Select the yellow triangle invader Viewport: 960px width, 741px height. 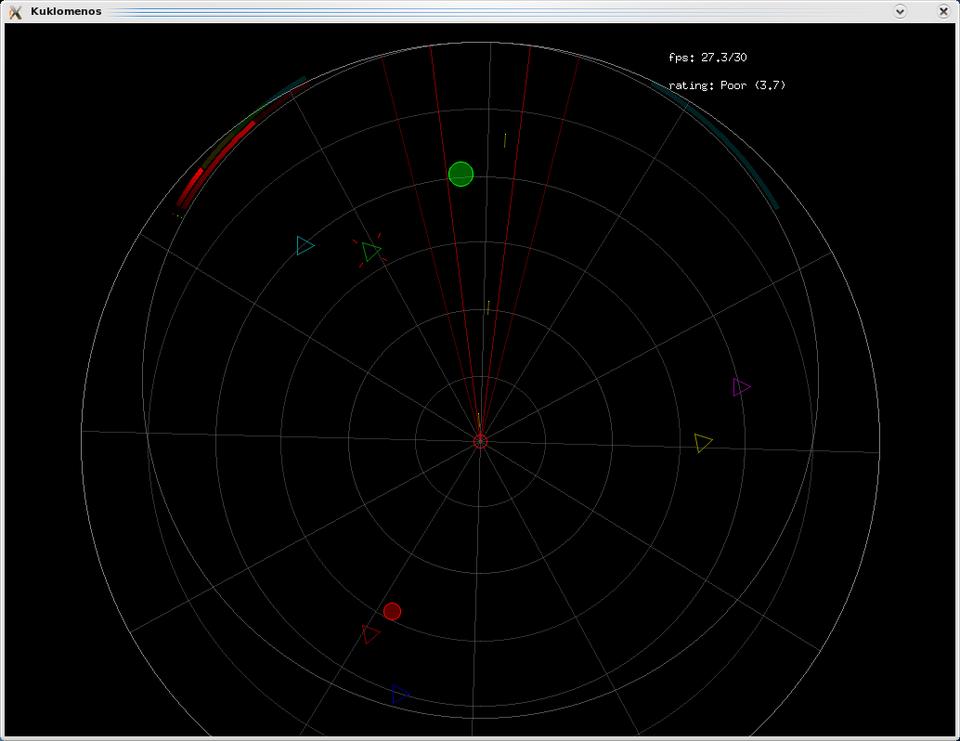point(703,442)
